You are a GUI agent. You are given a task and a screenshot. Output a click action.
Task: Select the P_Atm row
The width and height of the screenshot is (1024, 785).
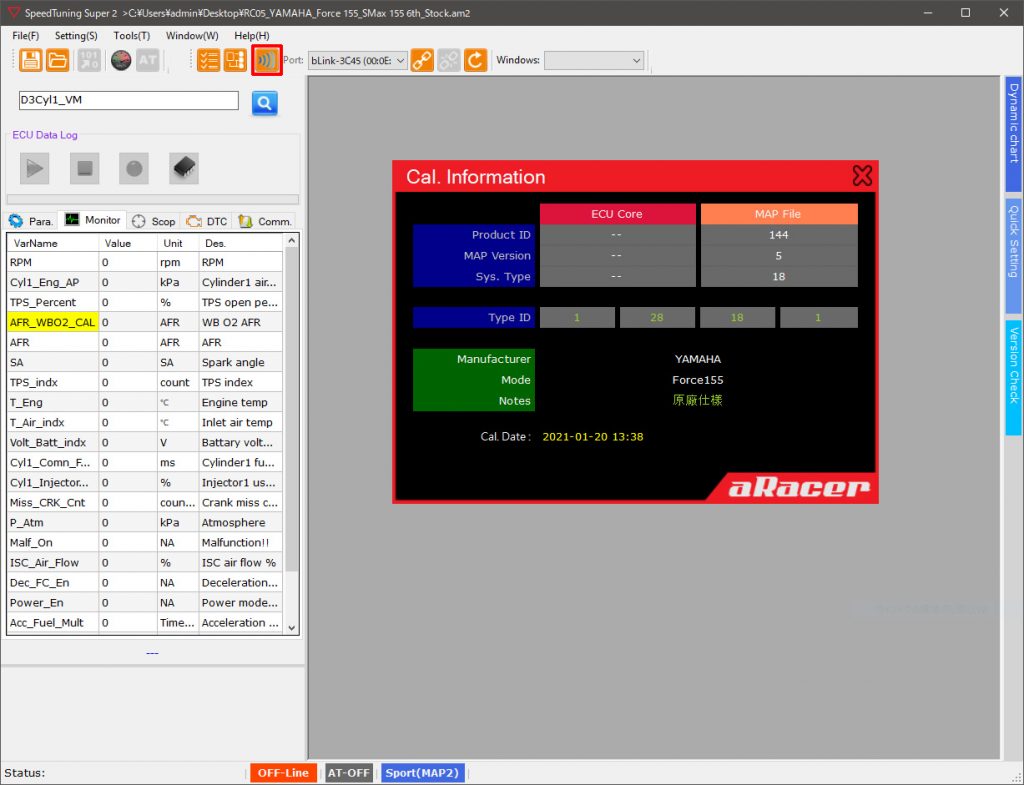[145, 522]
